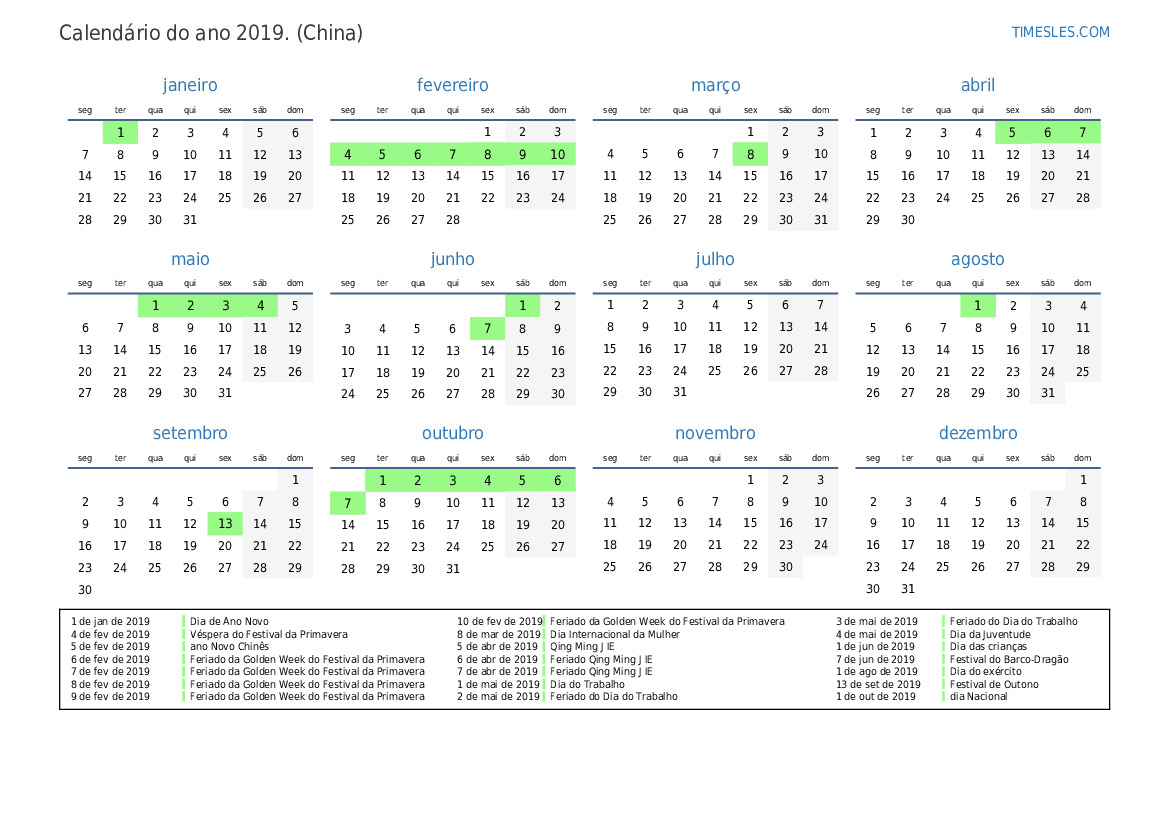Click the dezembro month title
Screen dimensions: 1169x827
[977, 433]
